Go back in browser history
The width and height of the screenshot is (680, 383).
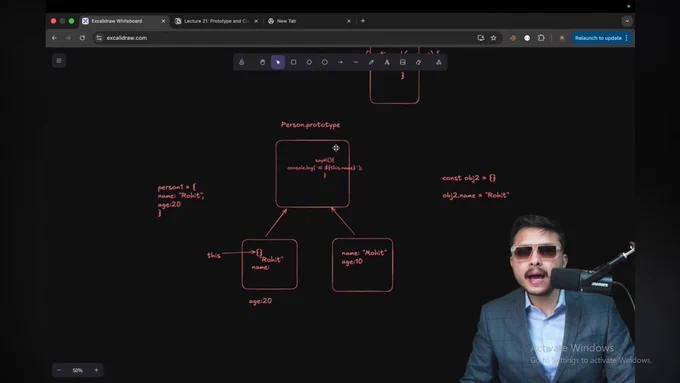(54, 38)
